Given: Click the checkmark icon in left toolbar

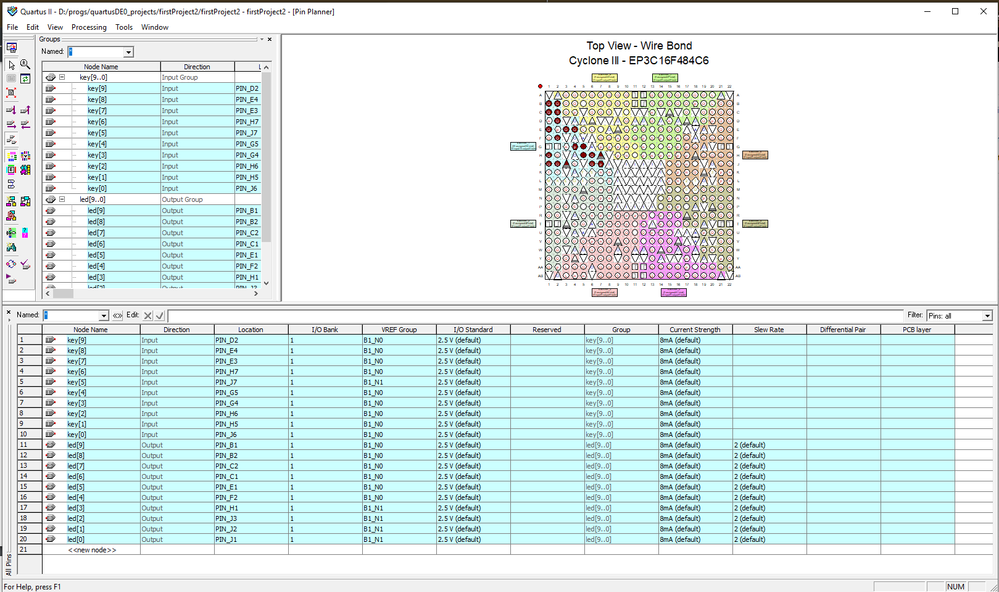Looking at the screenshot, I should point(25,263).
